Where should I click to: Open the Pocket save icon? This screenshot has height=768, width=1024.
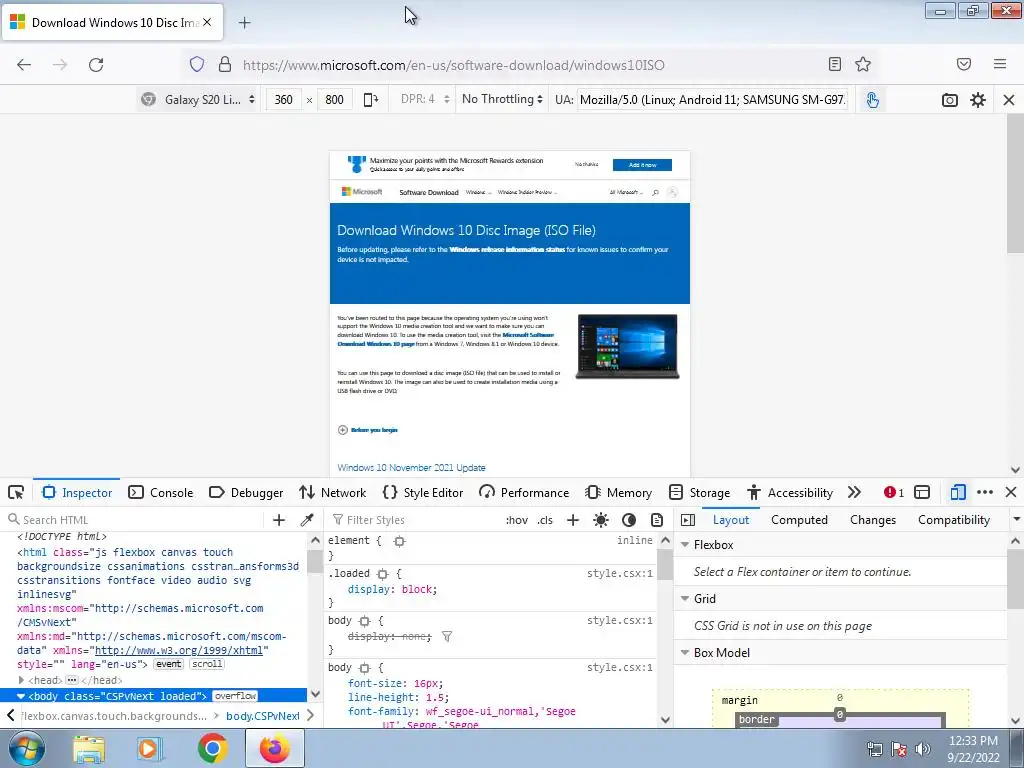[964, 64]
